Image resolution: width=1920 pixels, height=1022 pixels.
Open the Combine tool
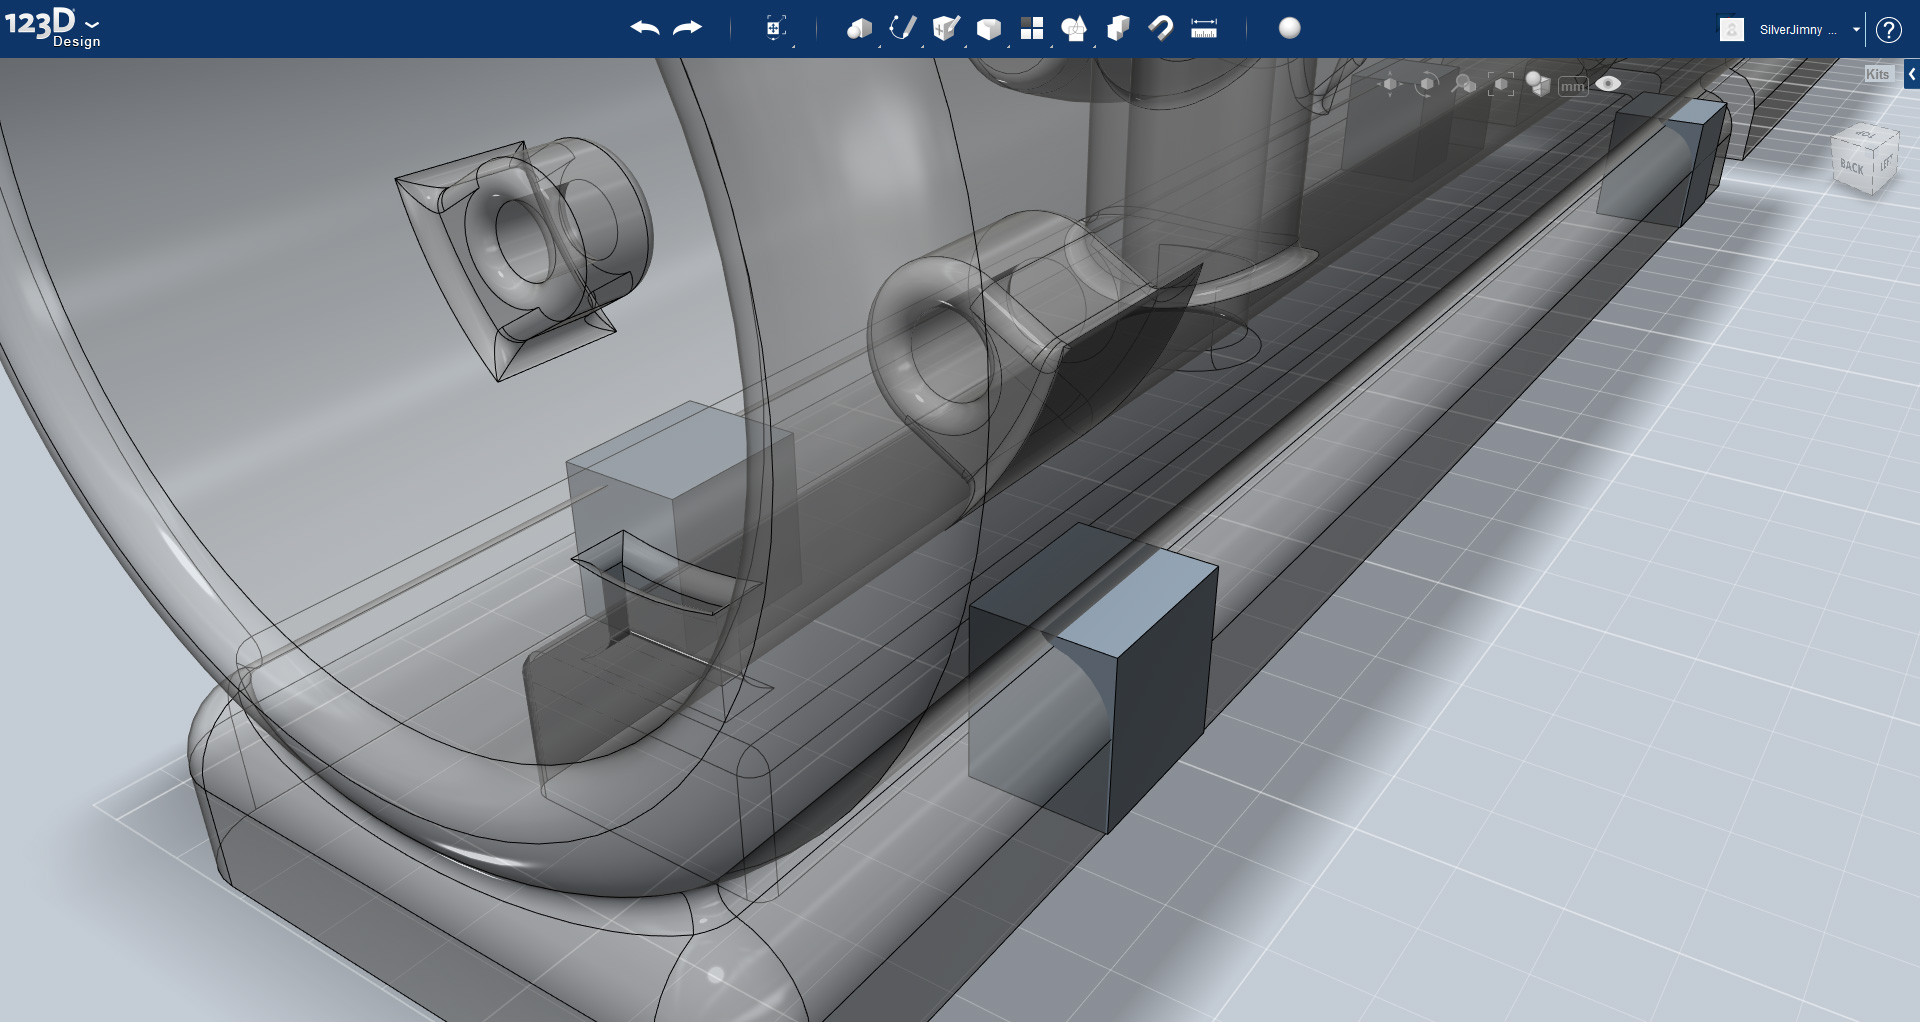(1118, 28)
